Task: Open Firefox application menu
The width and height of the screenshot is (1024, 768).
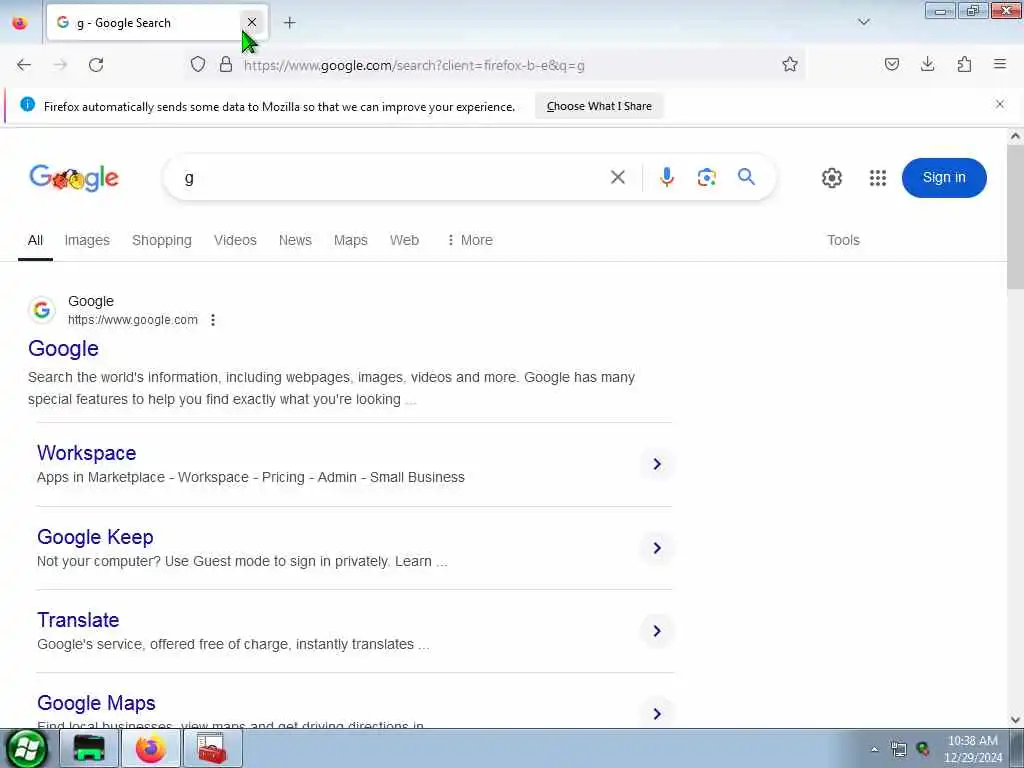Action: [x=1000, y=64]
